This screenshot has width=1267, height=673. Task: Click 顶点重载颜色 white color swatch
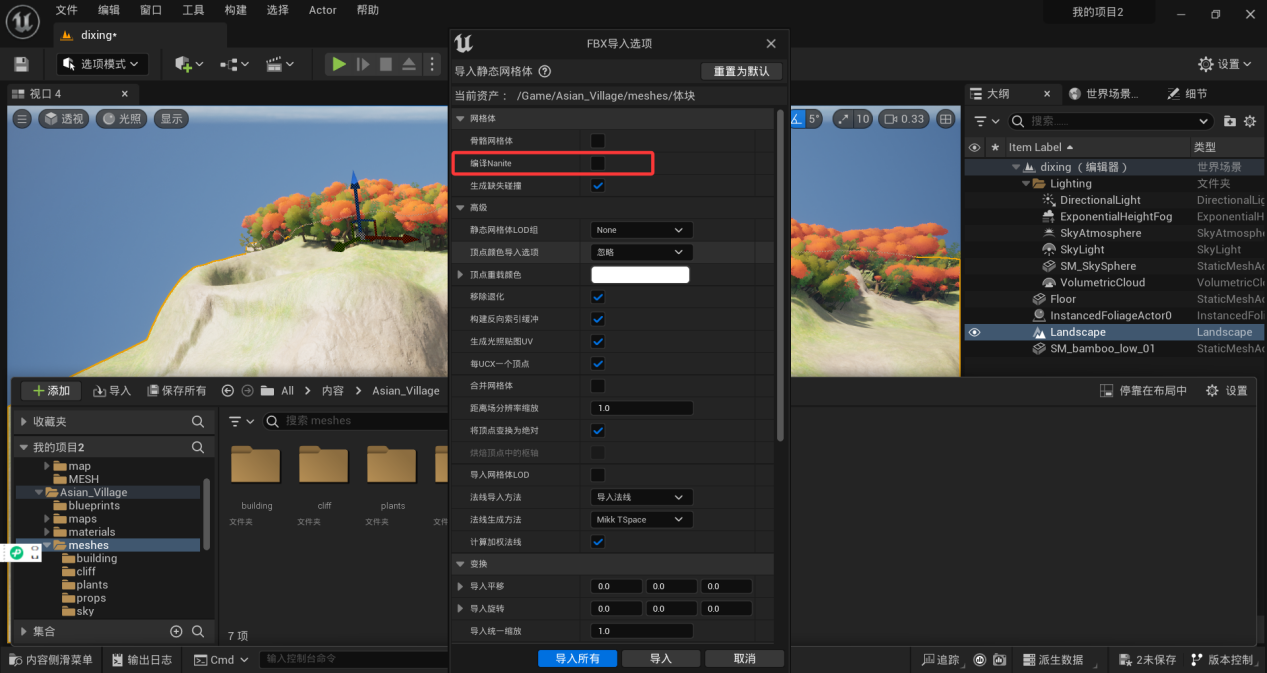pos(640,275)
